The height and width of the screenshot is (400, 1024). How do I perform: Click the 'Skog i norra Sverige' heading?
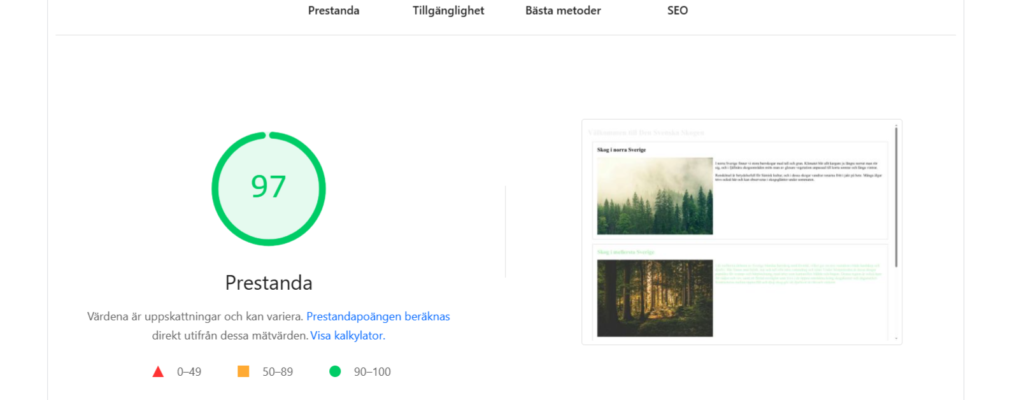[x=621, y=149]
